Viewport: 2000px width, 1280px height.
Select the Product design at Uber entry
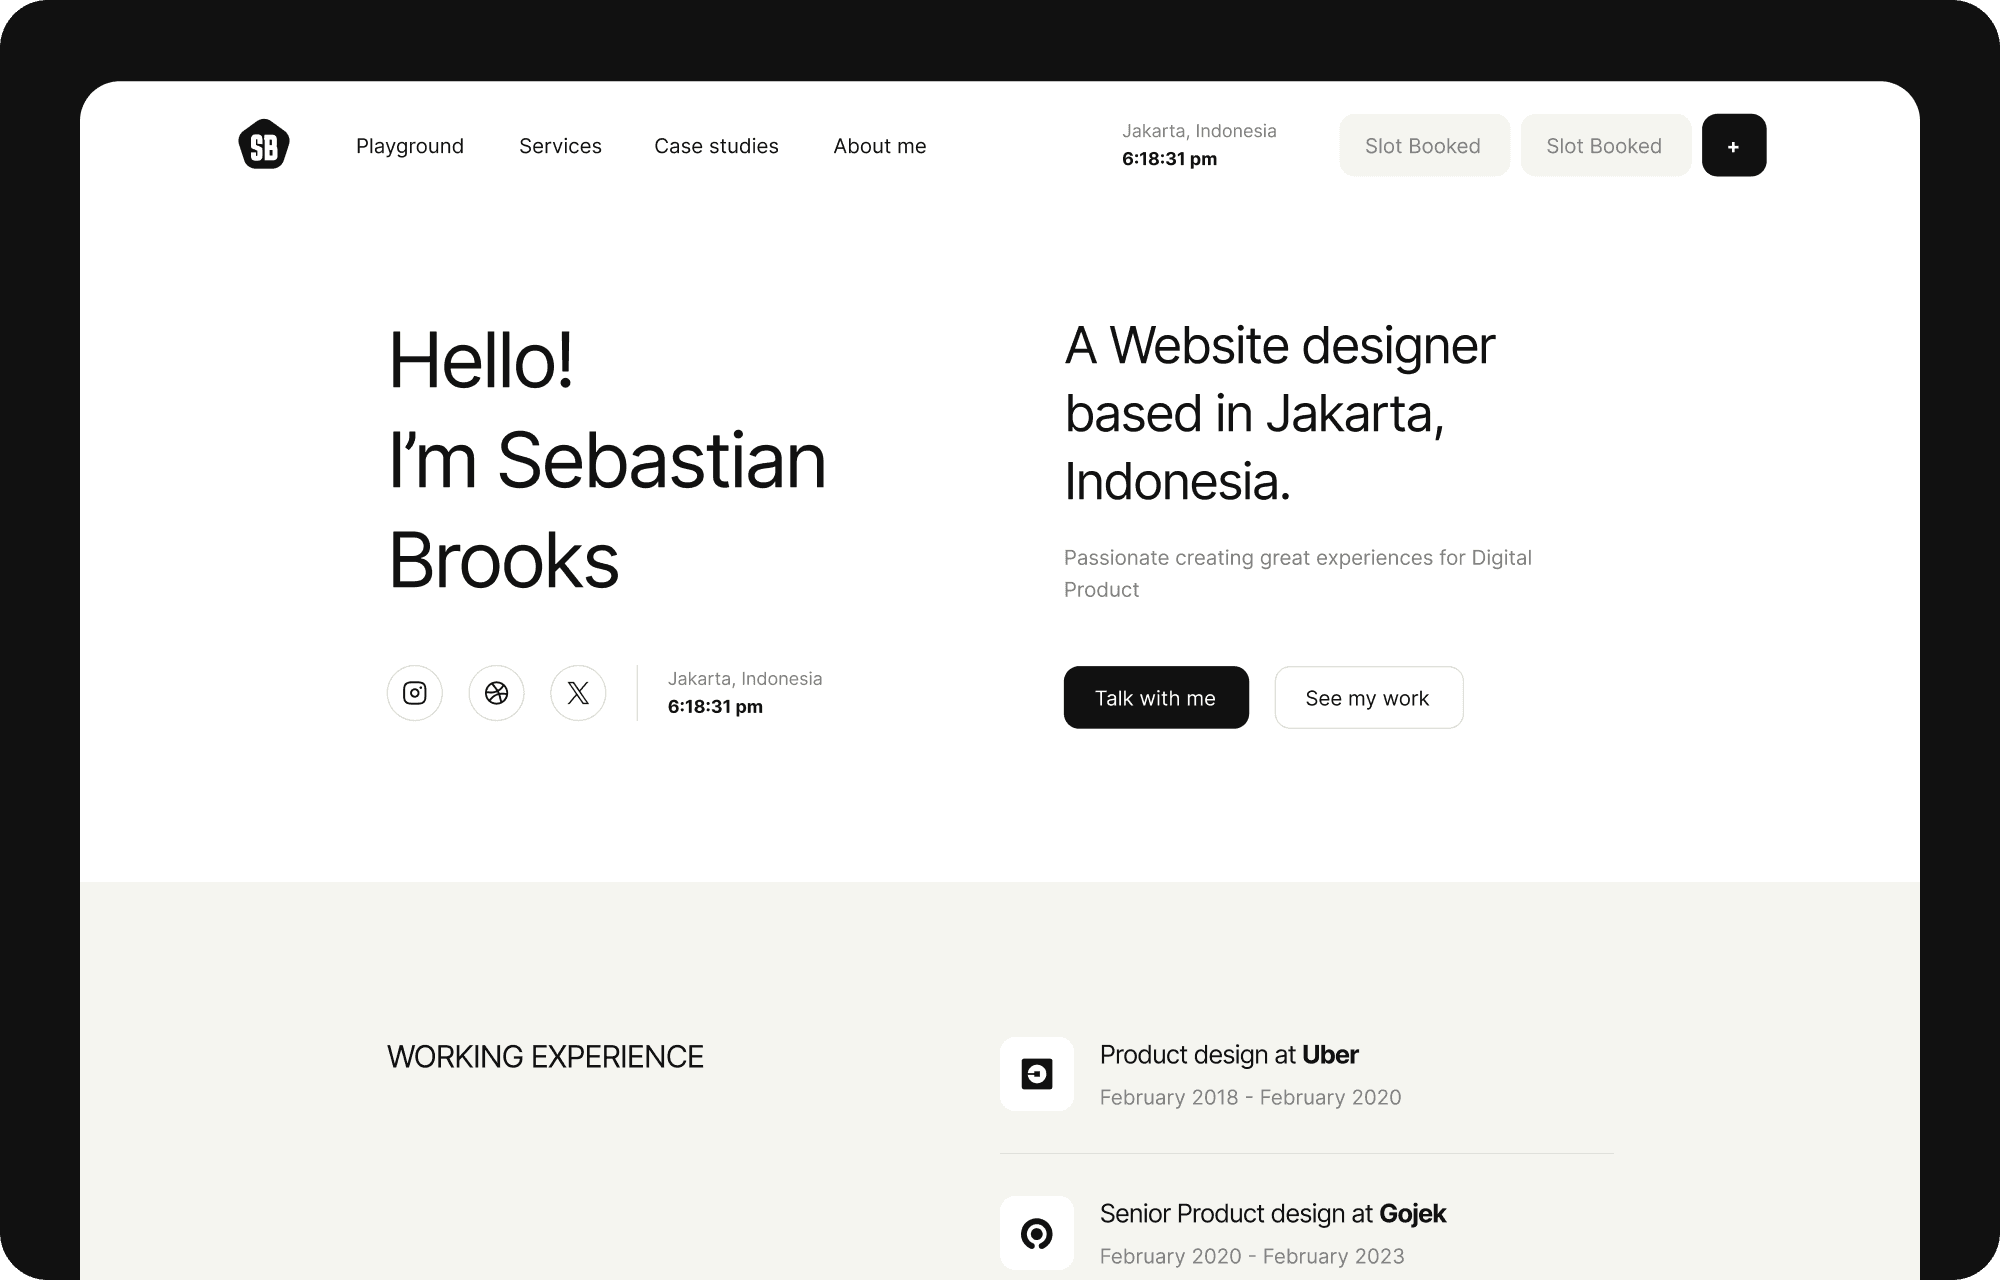click(x=1229, y=1054)
